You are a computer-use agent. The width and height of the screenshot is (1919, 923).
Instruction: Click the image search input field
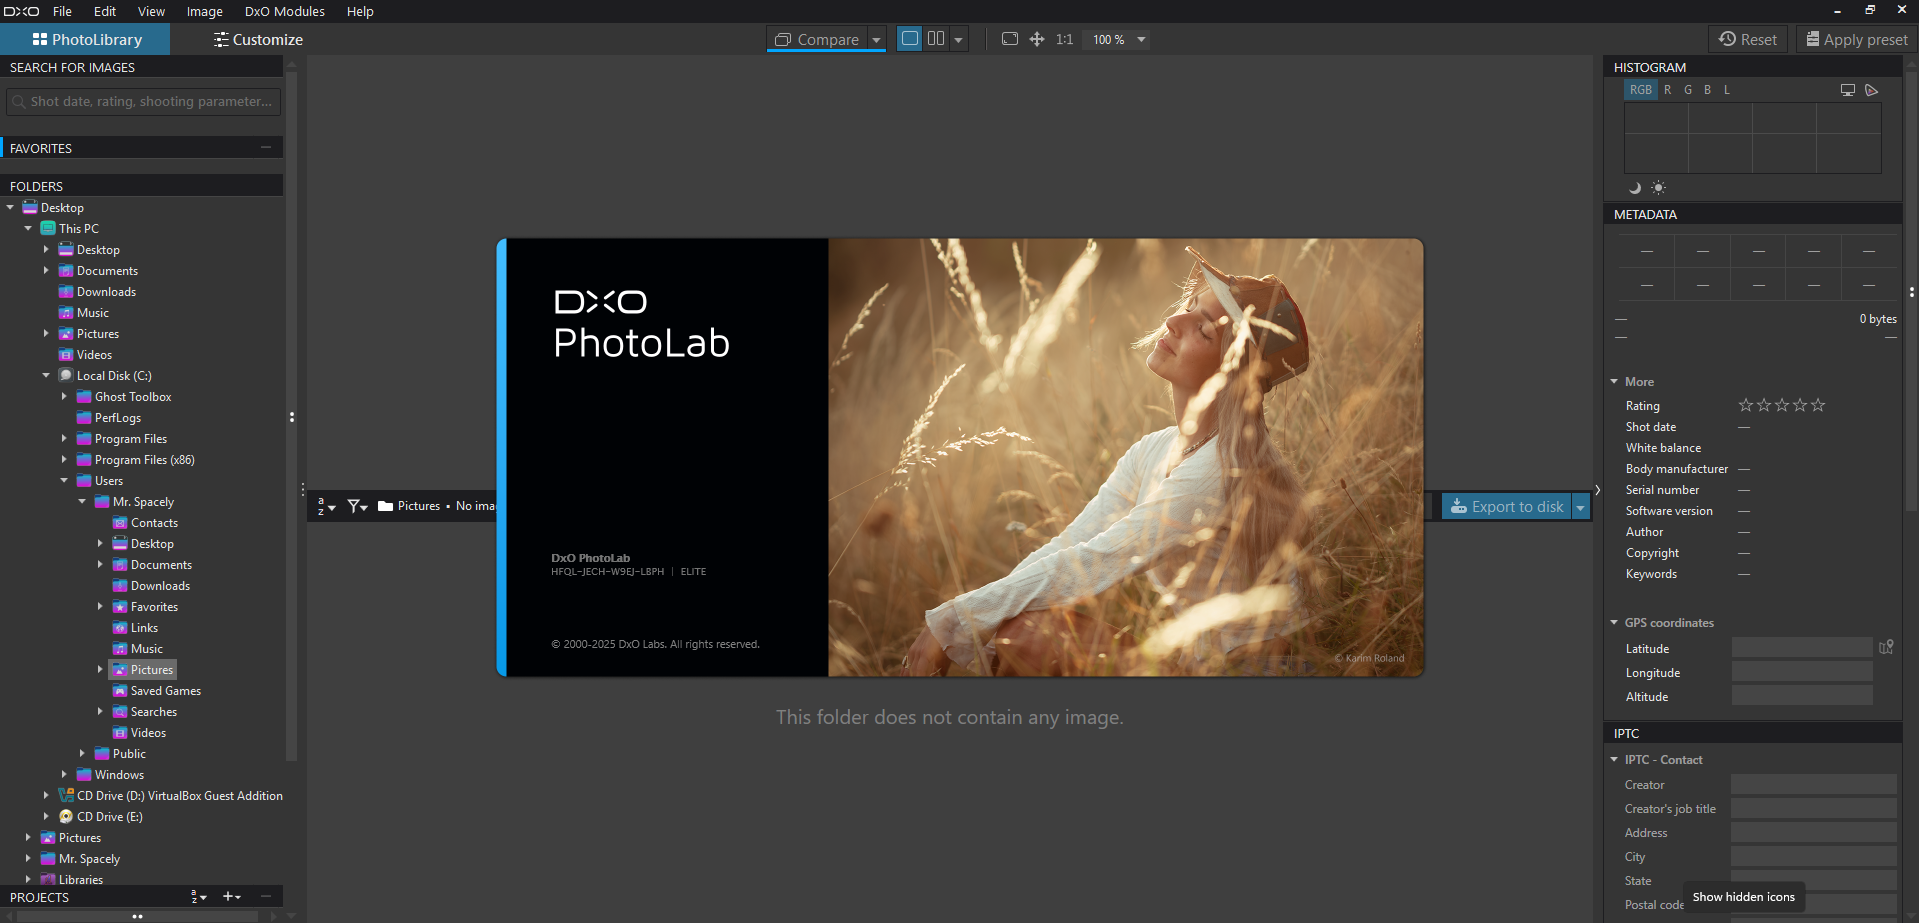pyautogui.click(x=143, y=101)
